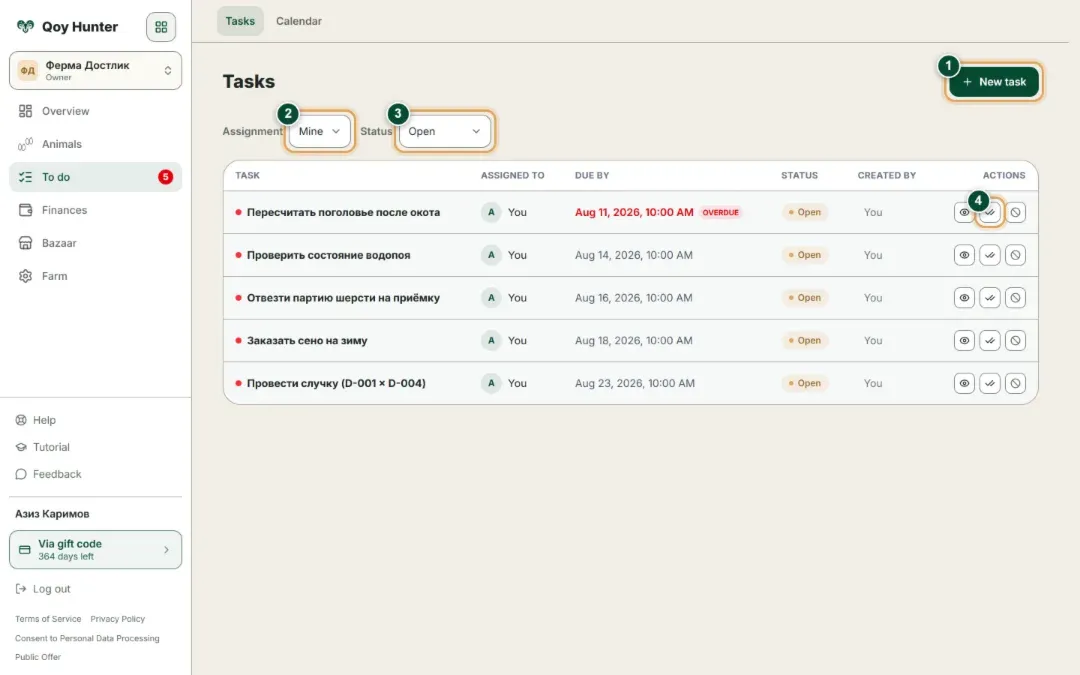The height and width of the screenshot is (675, 1080).
Task: Open the Privacy Policy link
Action: click(x=118, y=619)
